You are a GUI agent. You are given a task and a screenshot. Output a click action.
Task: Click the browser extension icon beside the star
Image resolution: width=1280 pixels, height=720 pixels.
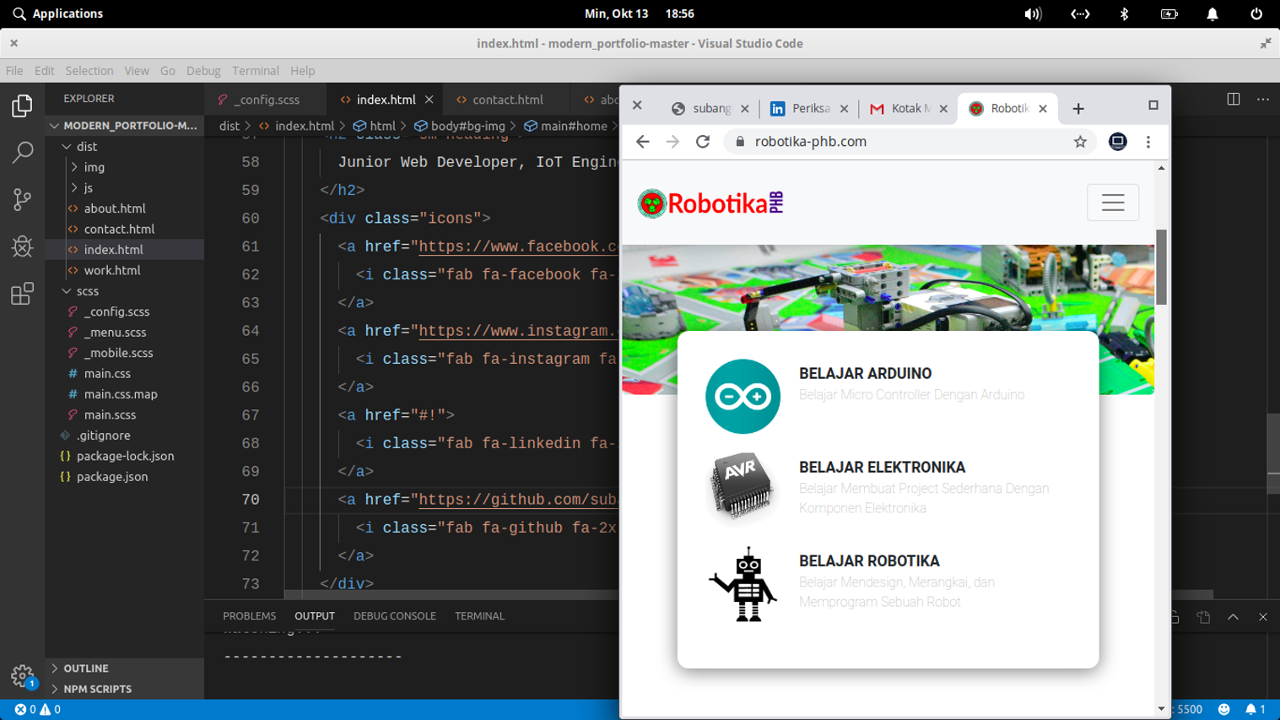pos(1118,142)
